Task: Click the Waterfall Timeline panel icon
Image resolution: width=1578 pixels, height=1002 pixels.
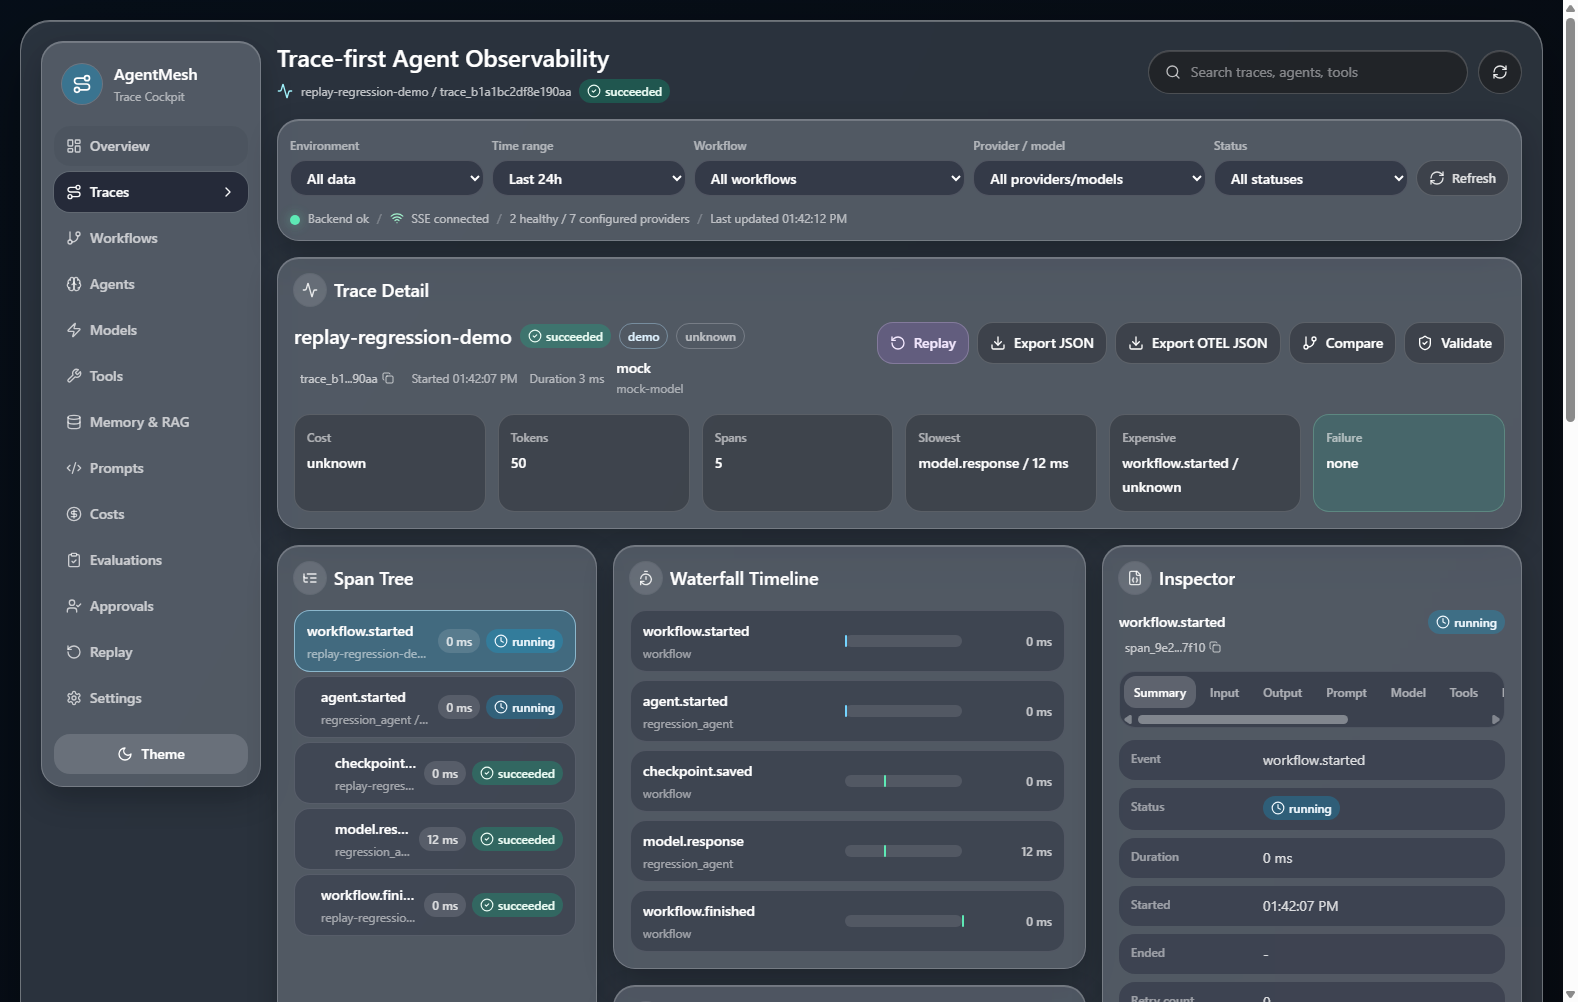Action: [x=646, y=578]
